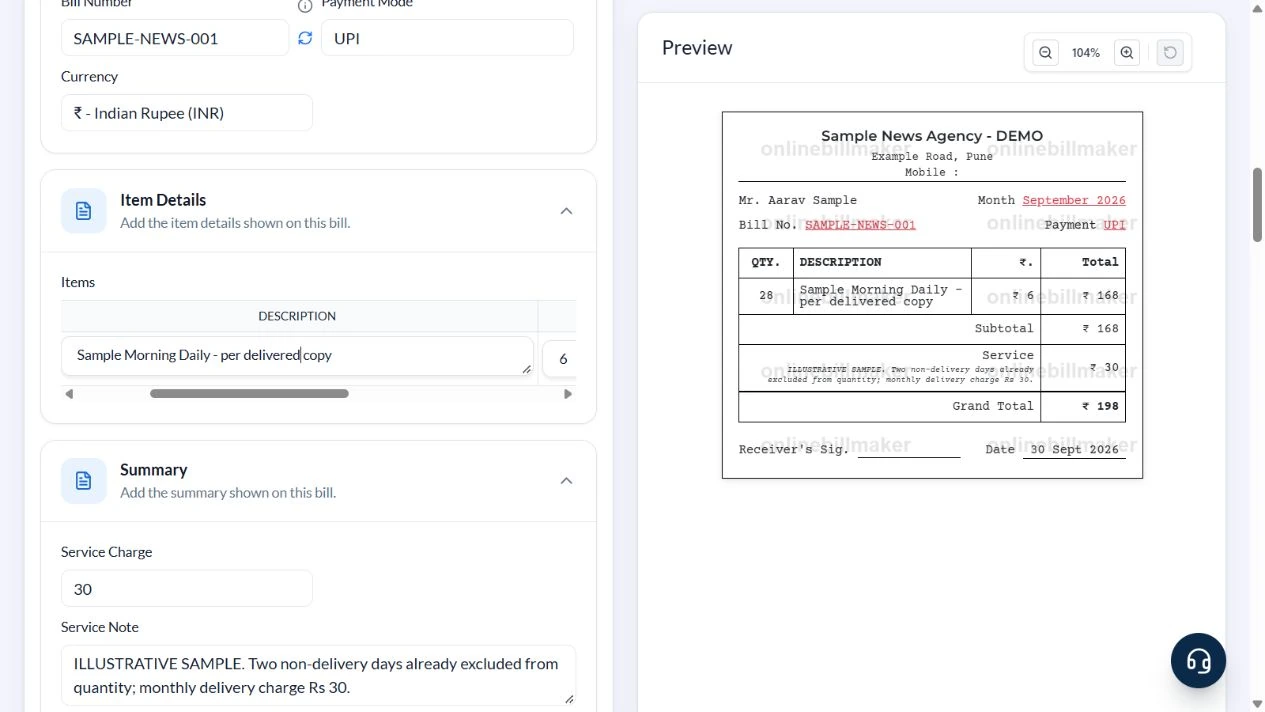Click the 104% zoom level text
This screenshot has width=1265, height=712.
[1086, 53]
